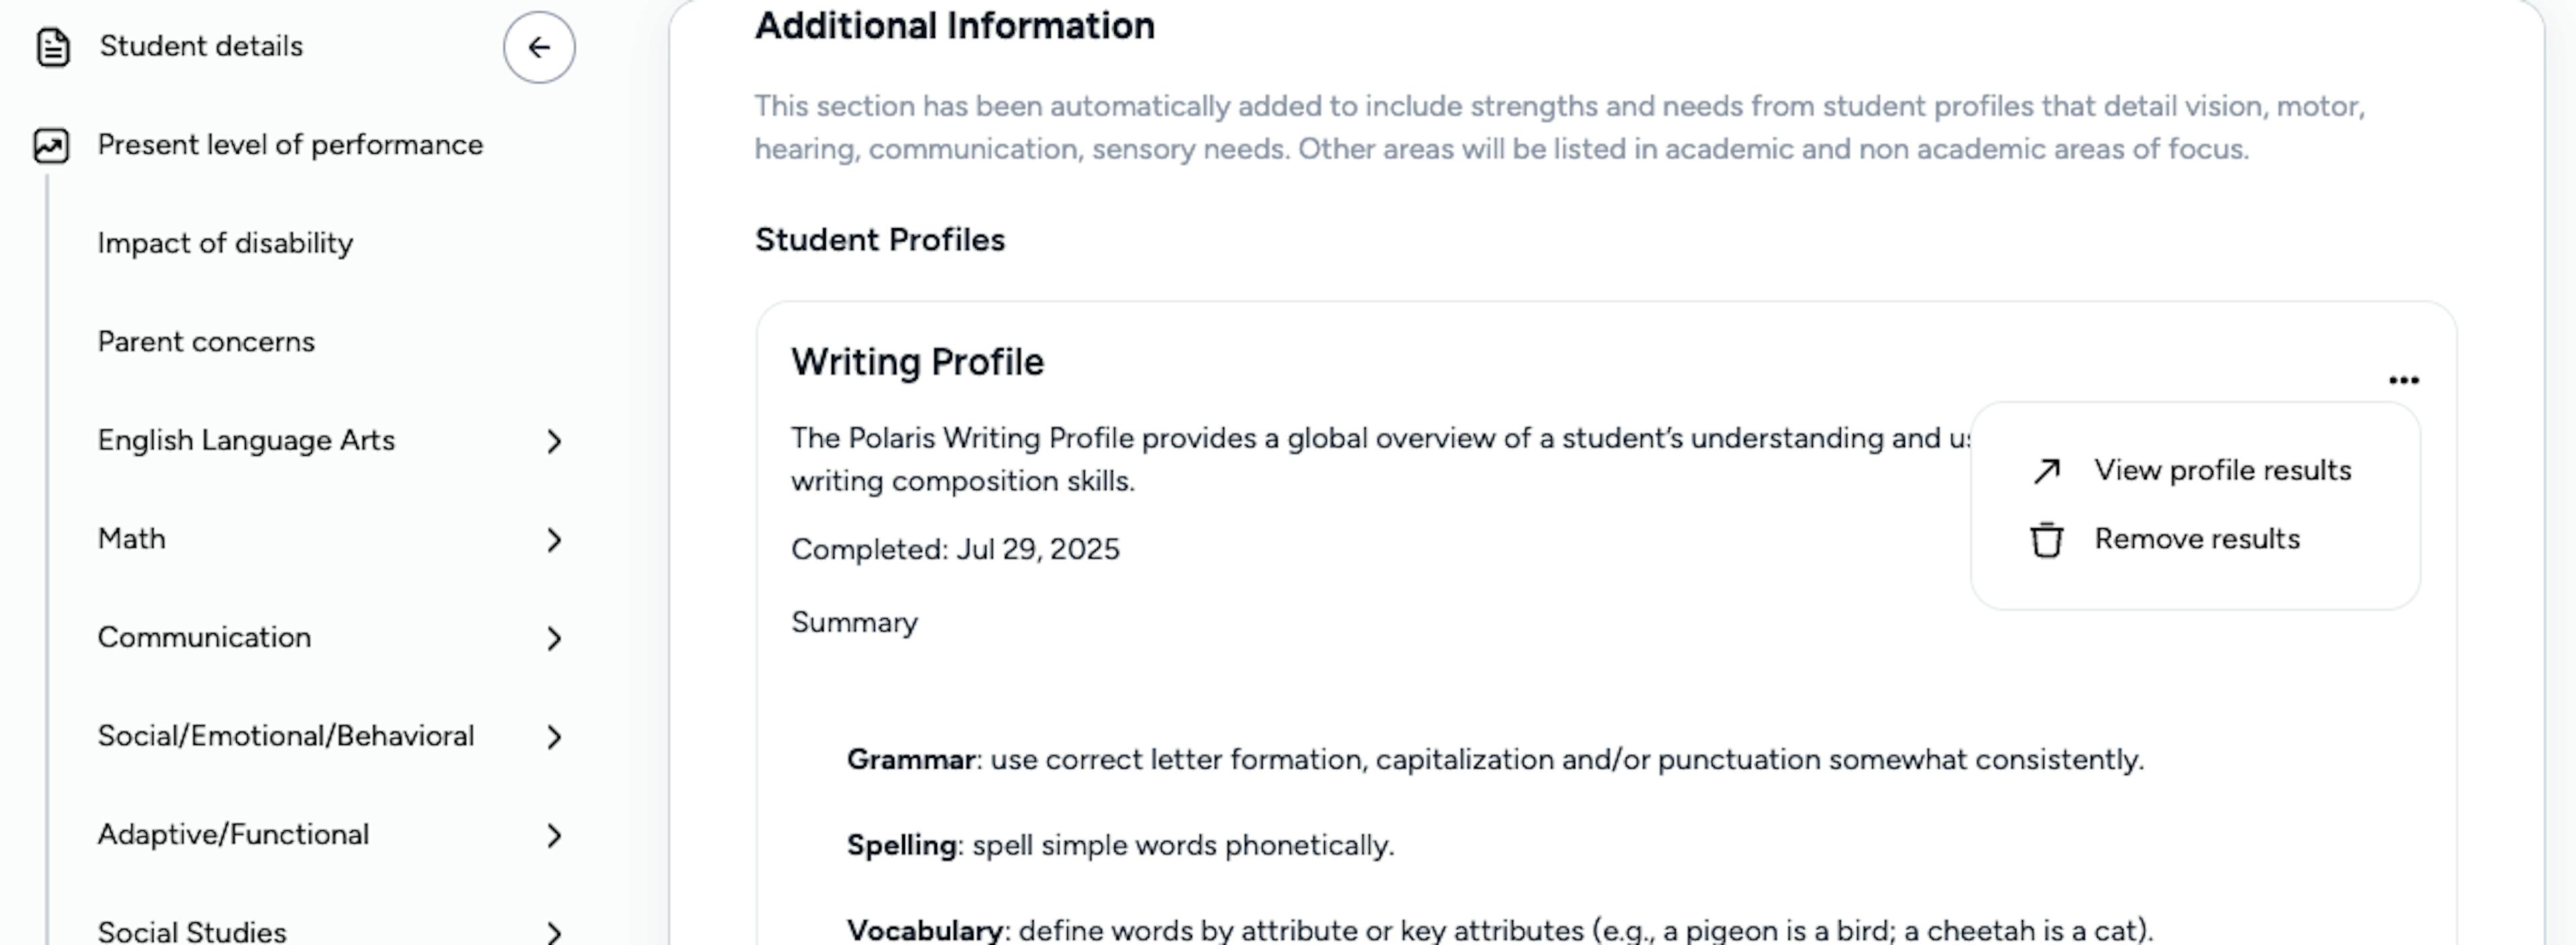Open Impact of disability section
This screenshot has width=2576, height=945.
click(x=225, y=243)
